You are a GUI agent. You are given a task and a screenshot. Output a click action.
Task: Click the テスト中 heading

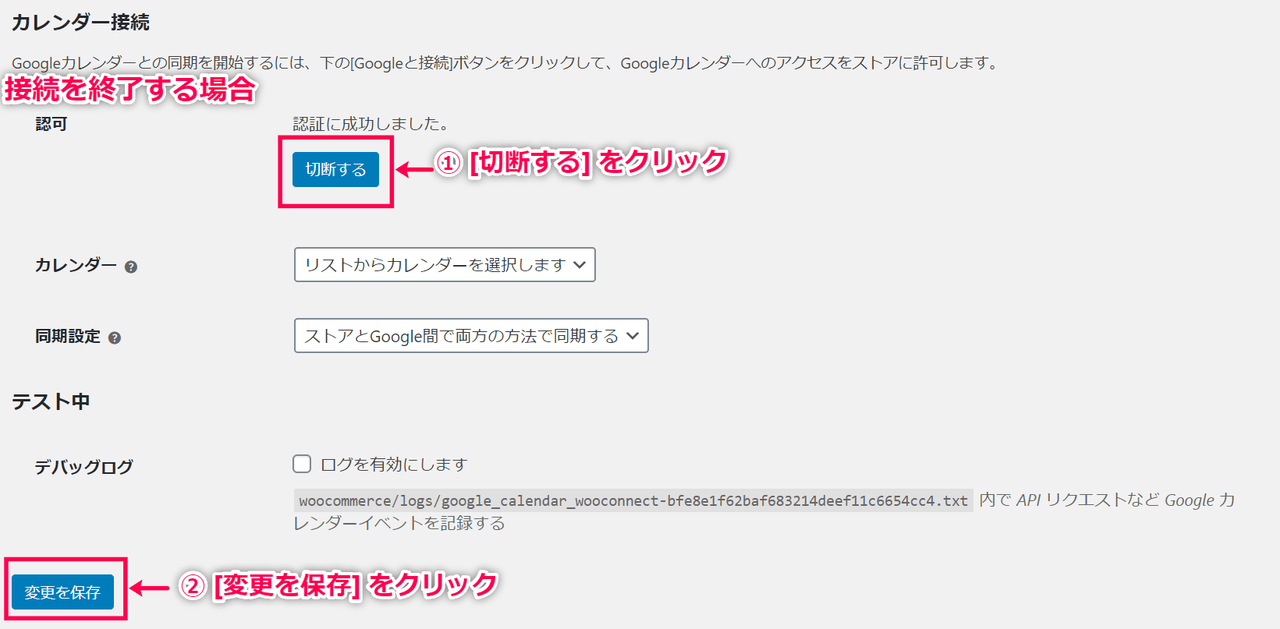pos(51,401)
